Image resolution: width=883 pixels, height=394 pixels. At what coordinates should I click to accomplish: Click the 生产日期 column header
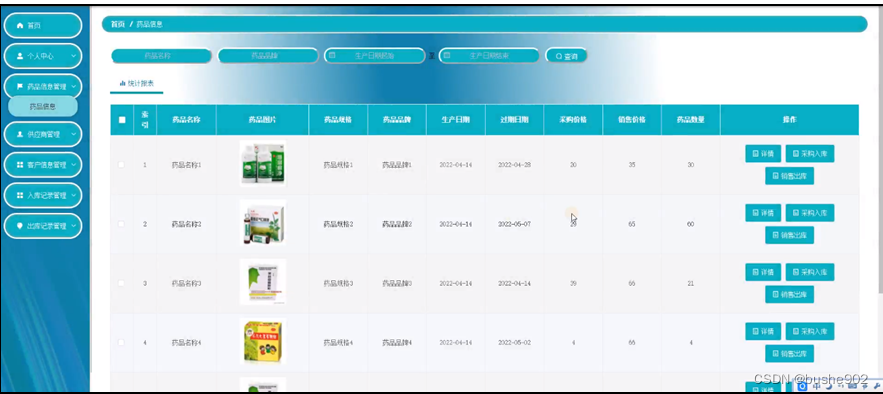(456, 120)
